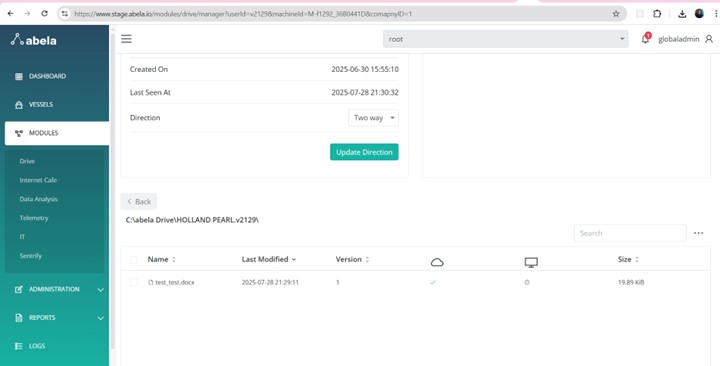
Task: Open the Telemetry module
Action: pos(34,218)
